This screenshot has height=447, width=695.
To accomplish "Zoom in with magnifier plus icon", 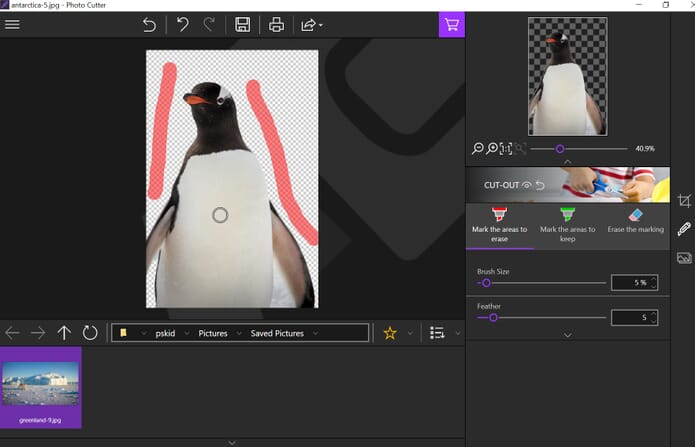I will point(492,149).
